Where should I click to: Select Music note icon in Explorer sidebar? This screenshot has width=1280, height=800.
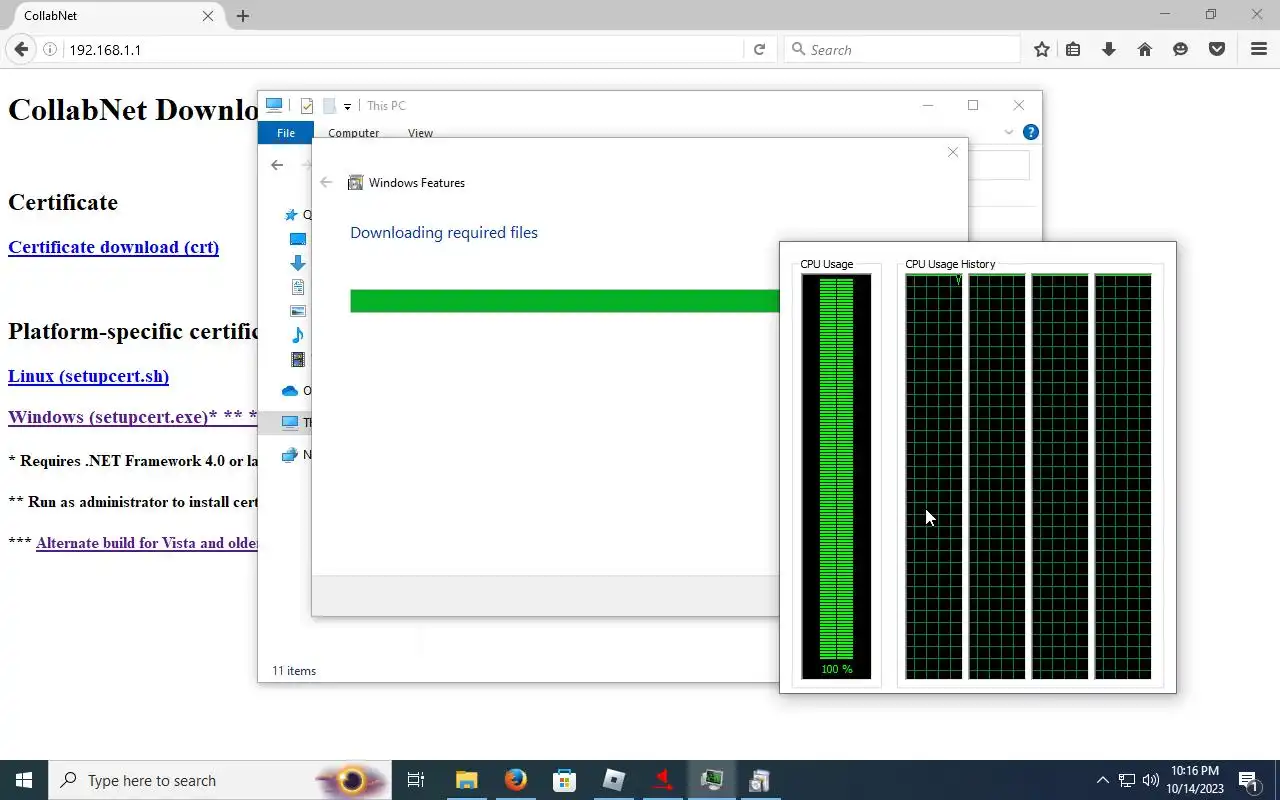(297, 335)
